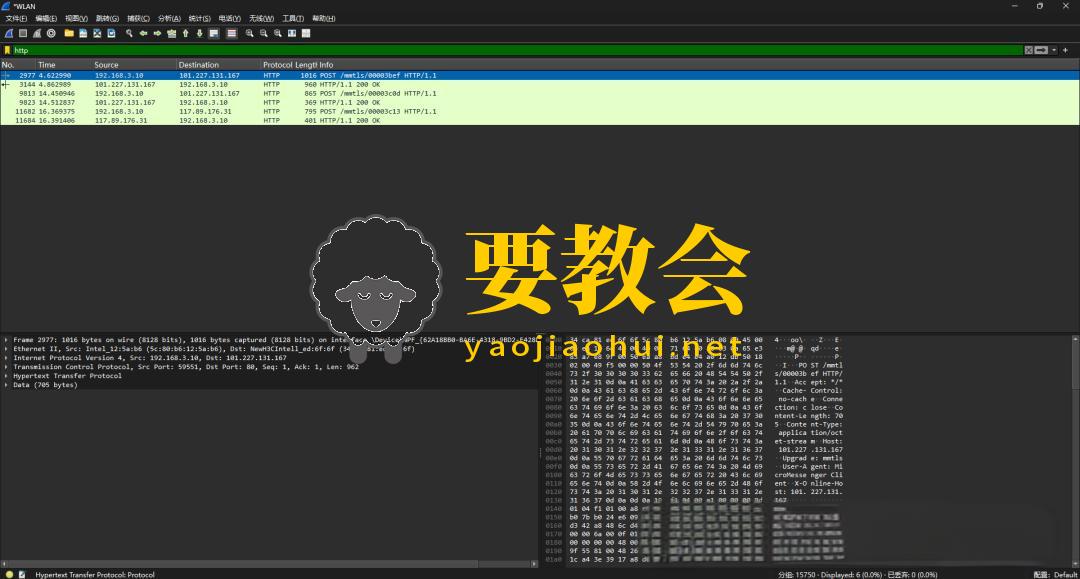Sort by the Protocol column header

(x=278, y=65)
